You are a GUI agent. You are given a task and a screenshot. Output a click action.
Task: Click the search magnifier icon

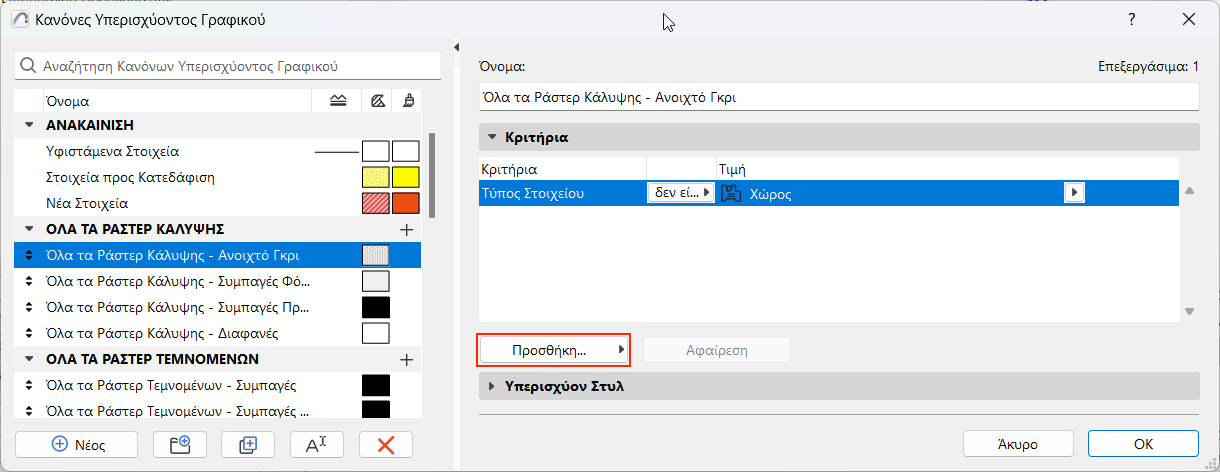click(x=28, y=66)
